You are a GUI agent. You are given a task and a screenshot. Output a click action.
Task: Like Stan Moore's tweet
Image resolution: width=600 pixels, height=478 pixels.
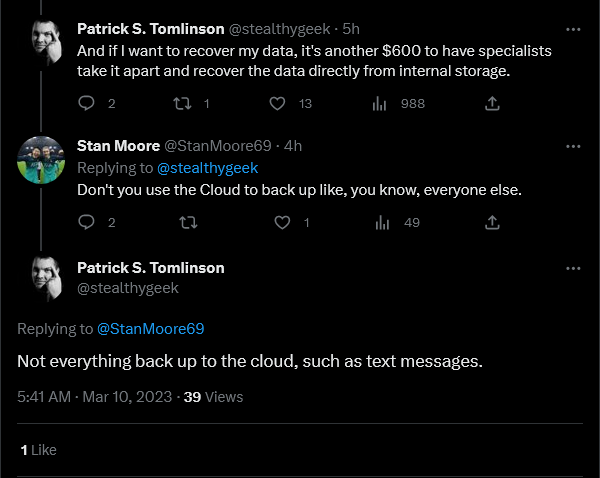[x=282, y=222]
